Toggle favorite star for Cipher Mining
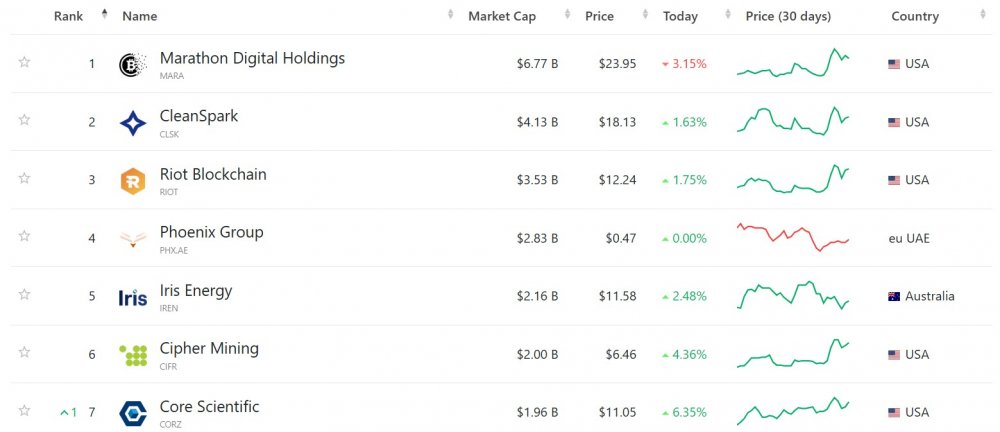 point(24,352)
